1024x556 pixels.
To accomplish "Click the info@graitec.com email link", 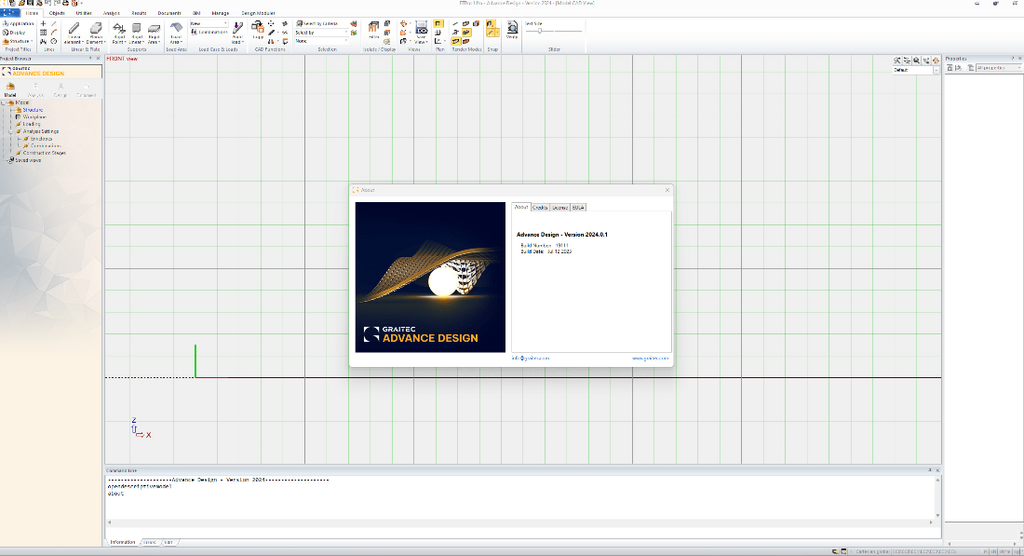I will 530,358.
